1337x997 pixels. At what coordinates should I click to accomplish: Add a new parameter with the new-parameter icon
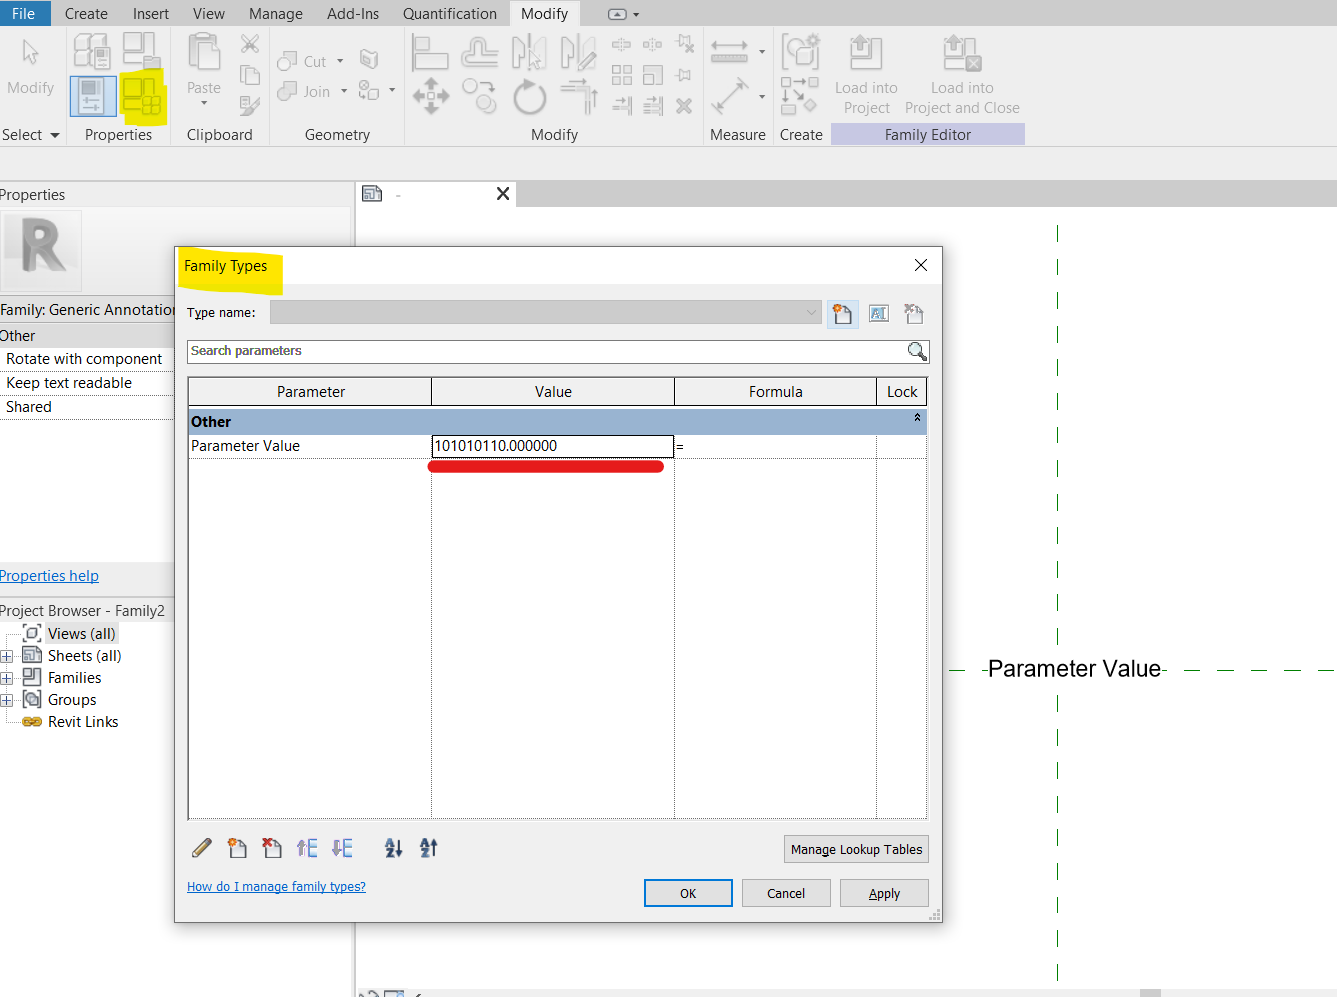(237, 848)
